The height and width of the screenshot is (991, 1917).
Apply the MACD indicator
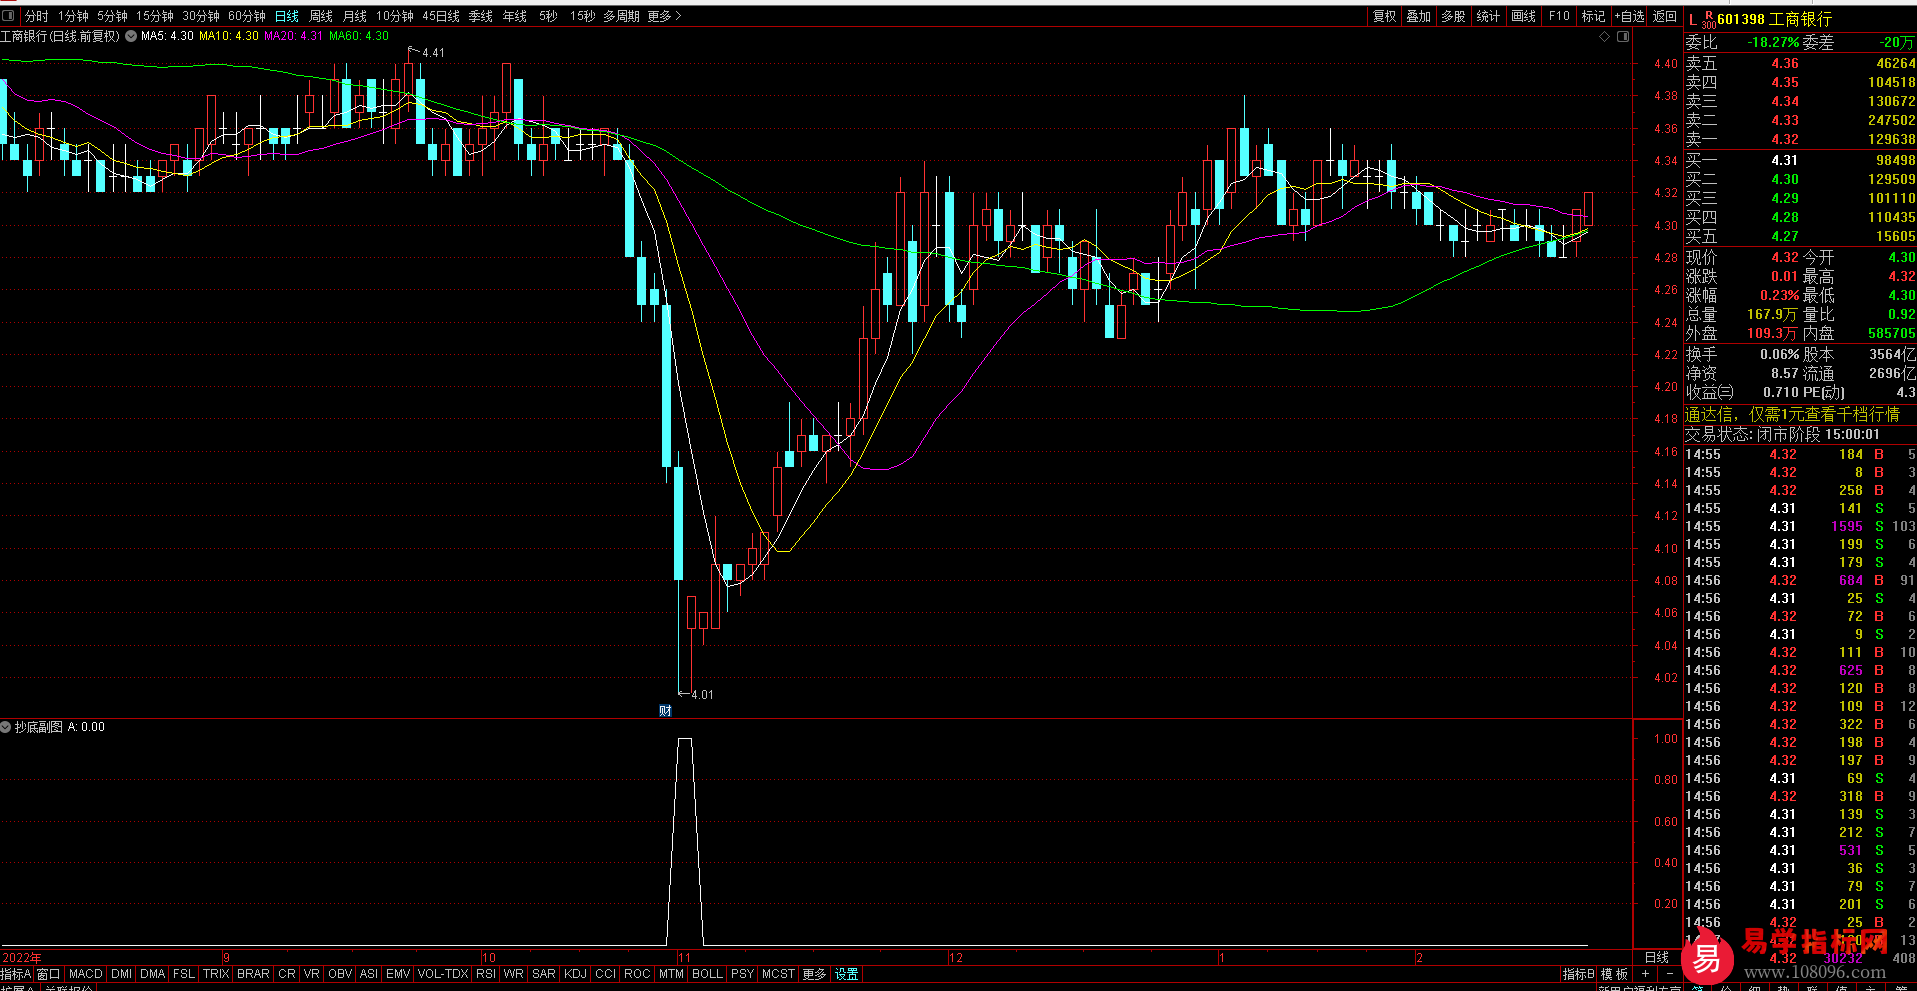(x=86, y=973)
